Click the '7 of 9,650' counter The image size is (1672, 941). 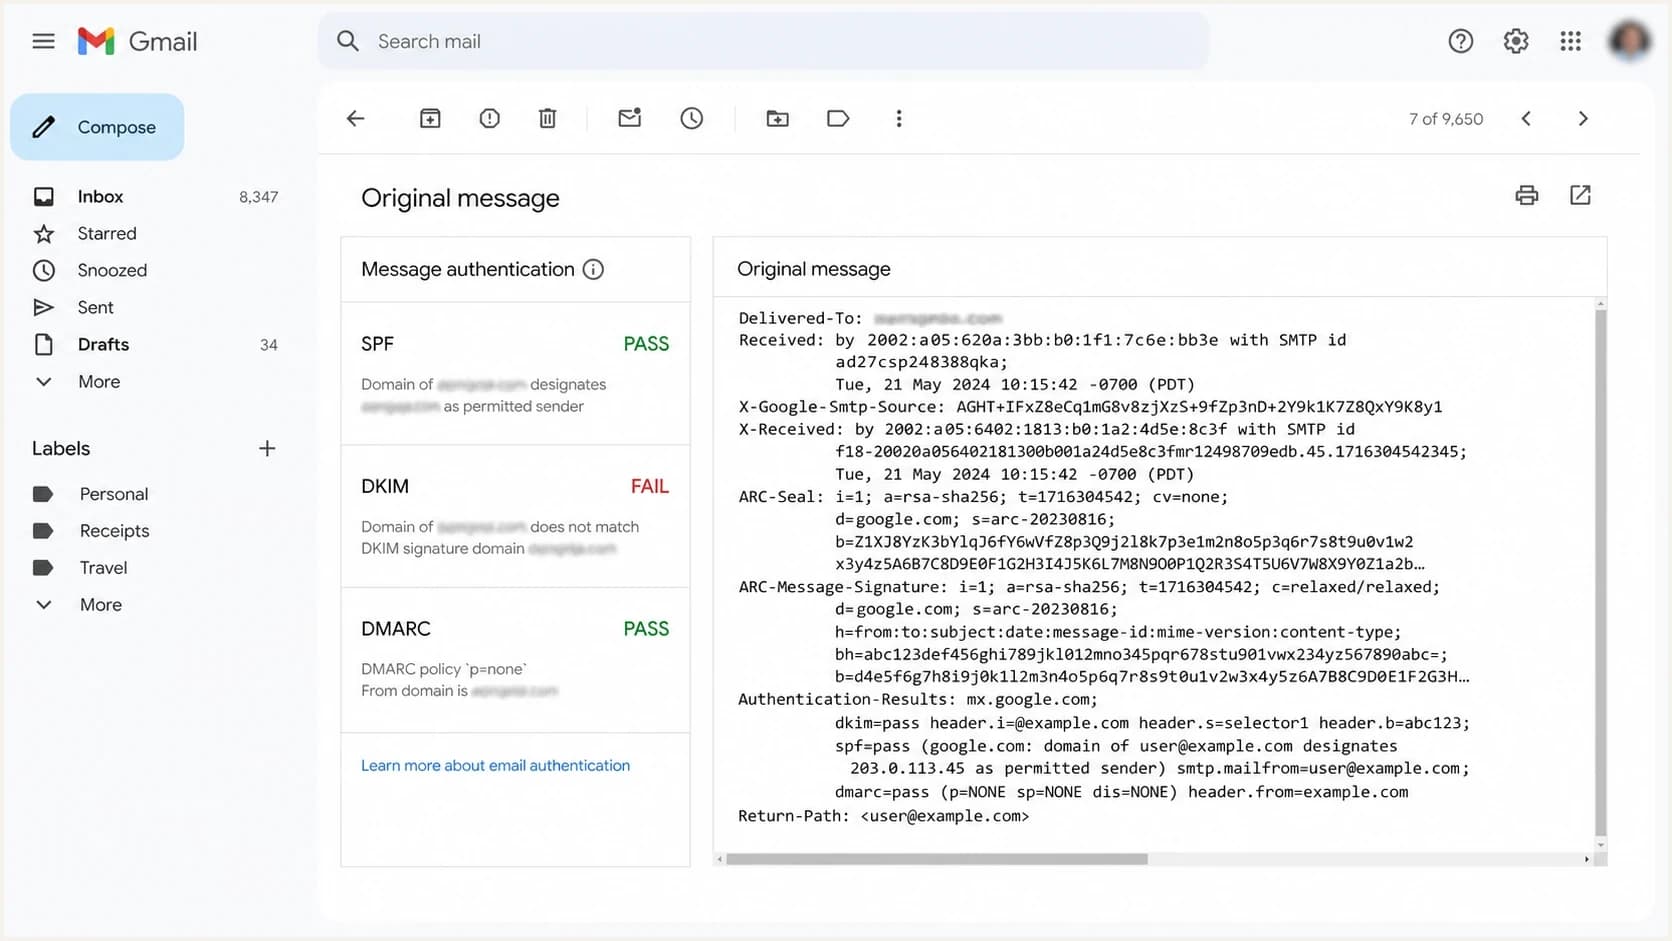(1446, 119)
